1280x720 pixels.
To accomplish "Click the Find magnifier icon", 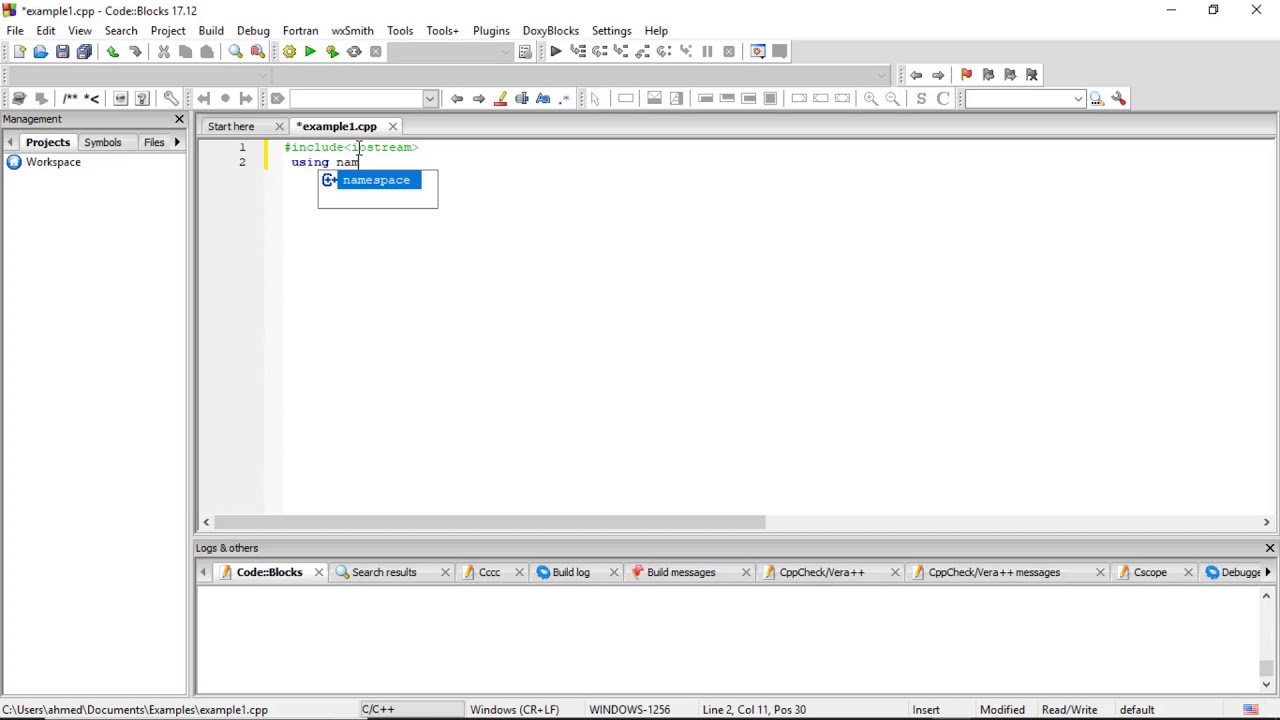I will [235, 52].
